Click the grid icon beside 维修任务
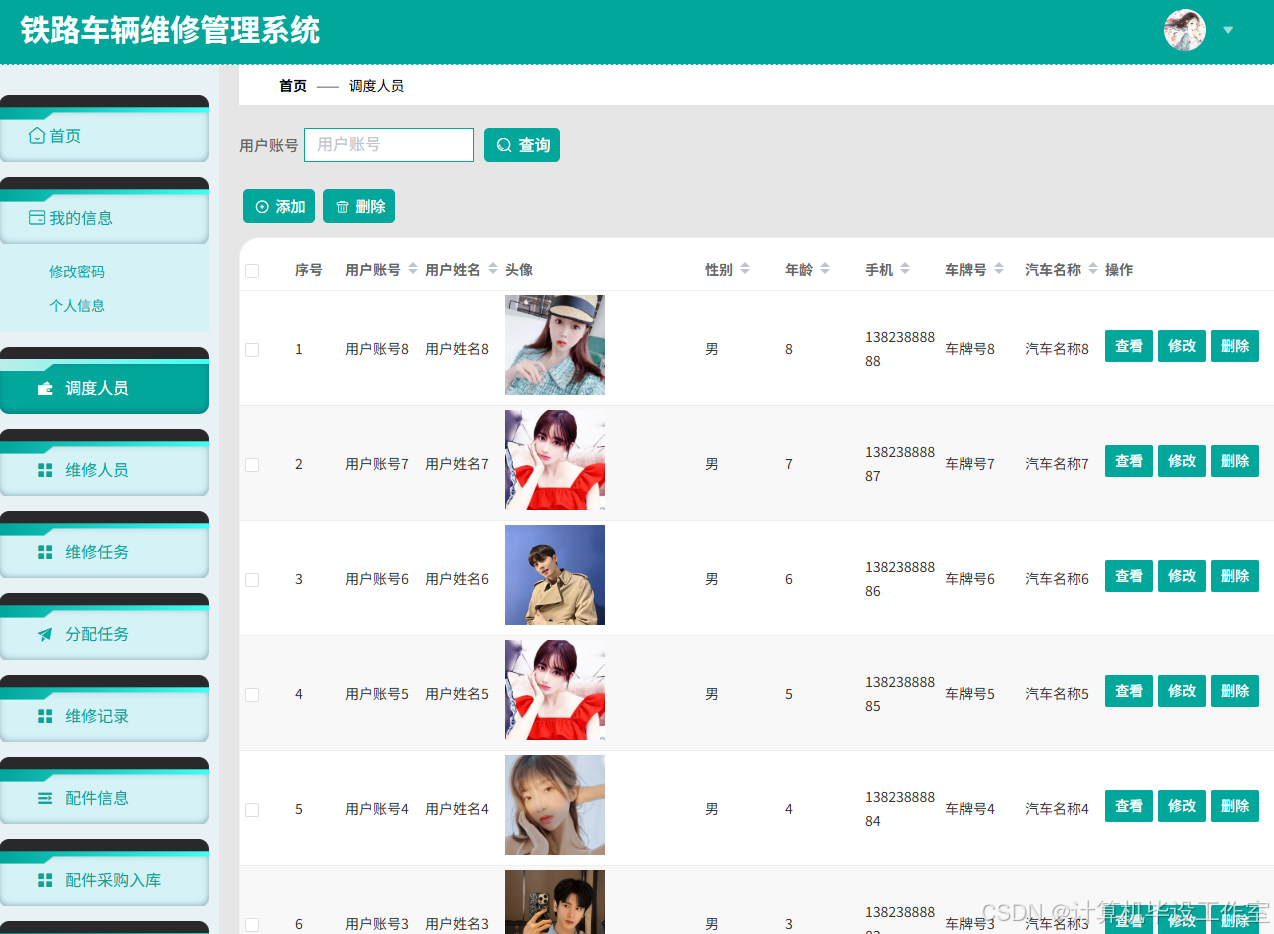Viewport: 1274px width, 934px height. [45, 552]
